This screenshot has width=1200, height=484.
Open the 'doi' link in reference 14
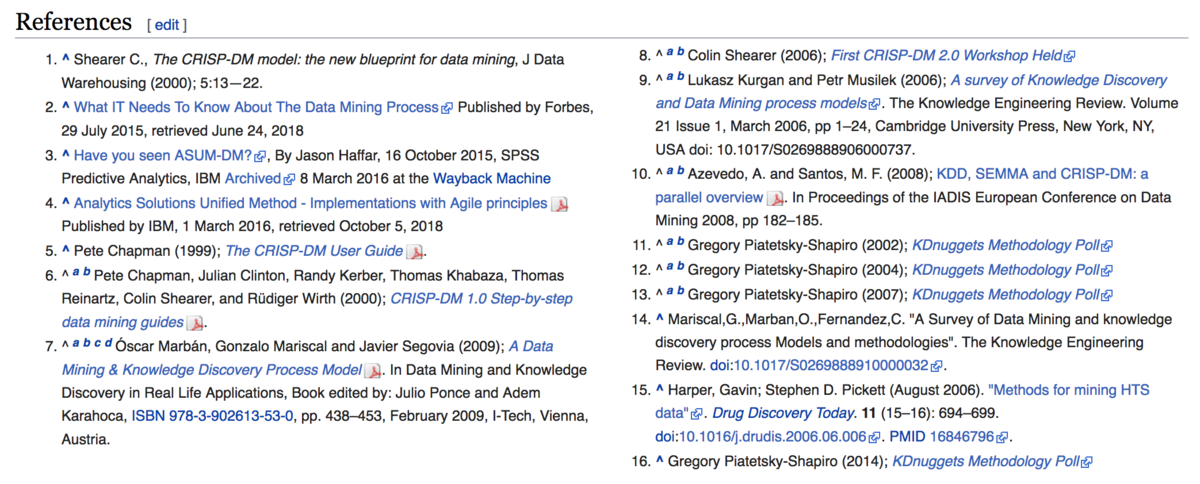click(721, 365)
